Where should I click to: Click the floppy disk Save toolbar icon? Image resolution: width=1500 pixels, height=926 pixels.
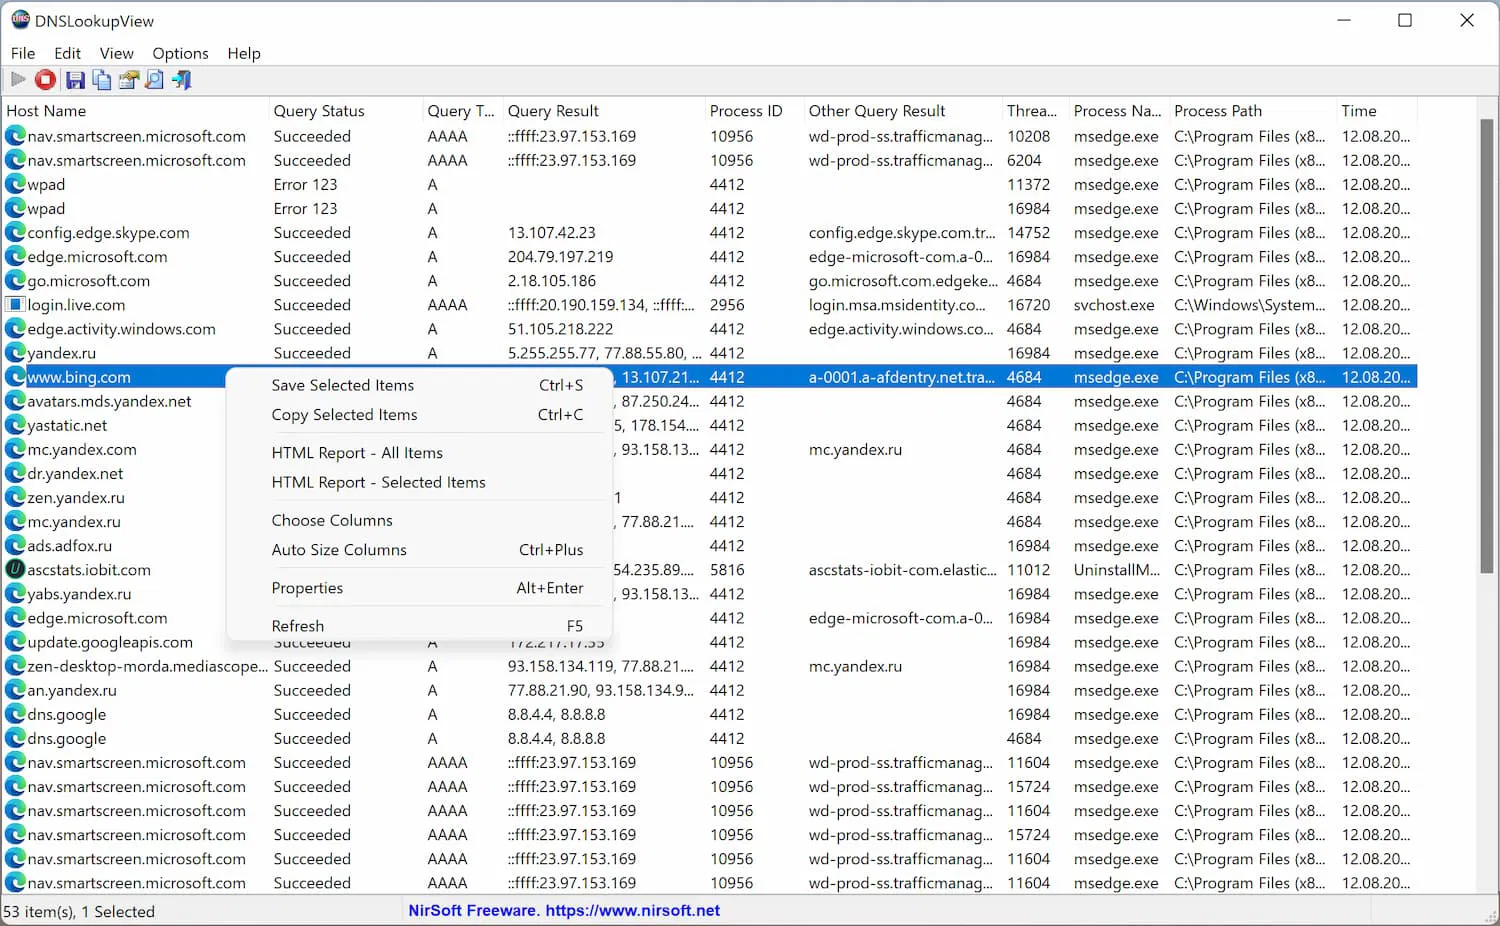click(x=75, y=80)
